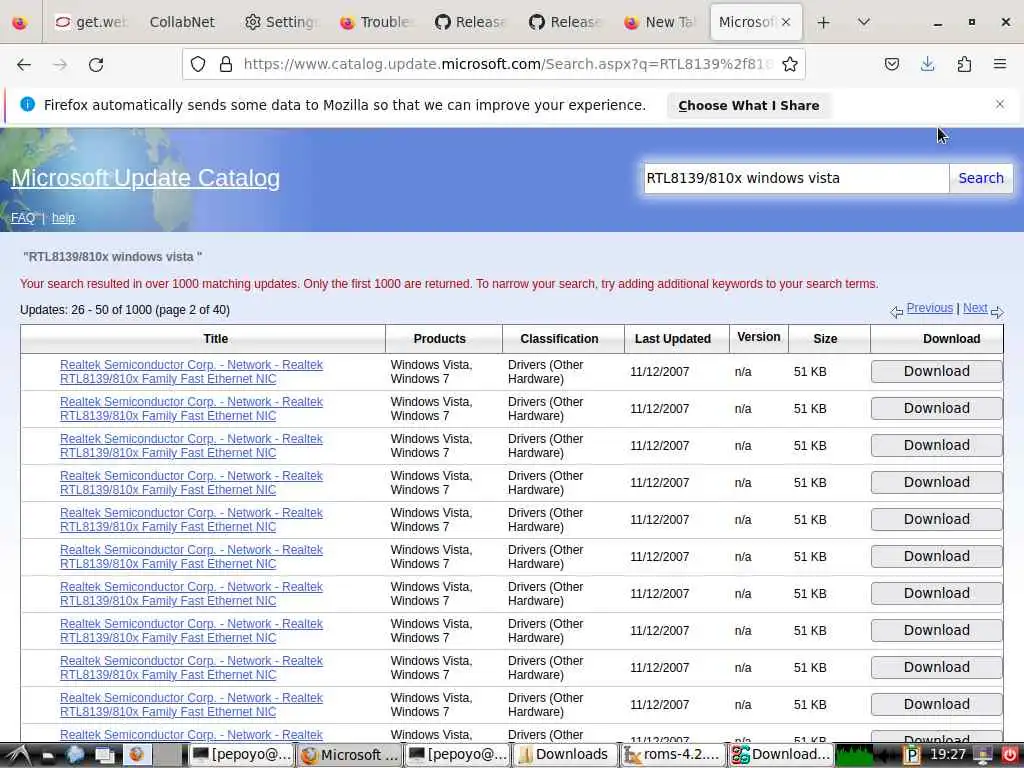Switch to roms-4.2 archive window in taskbar

(673, 755)
